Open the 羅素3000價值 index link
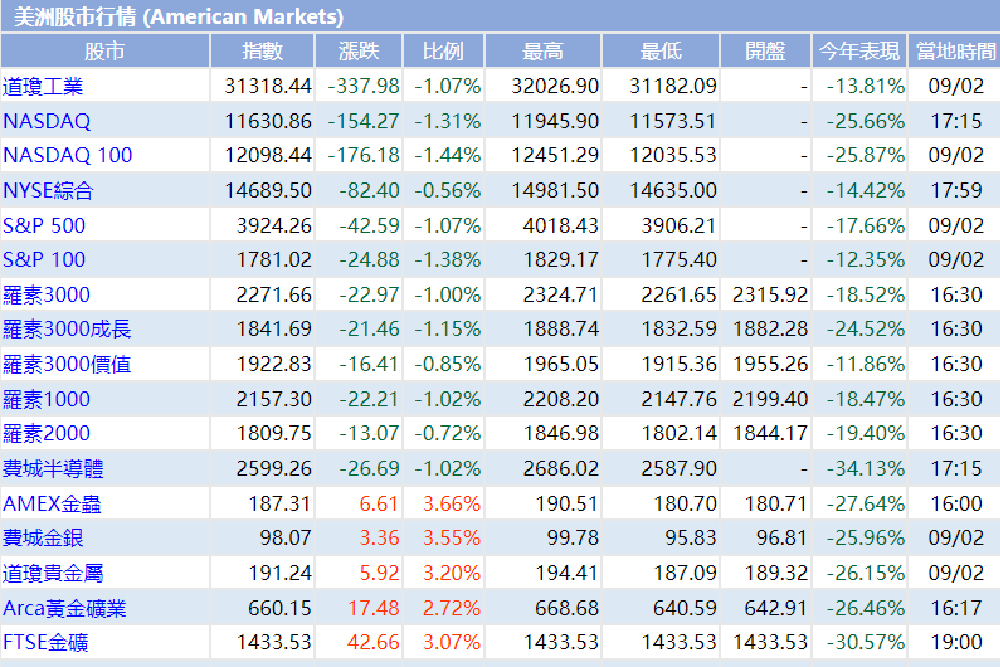This screenshot has width=1000, height=667. coord(67,364)
